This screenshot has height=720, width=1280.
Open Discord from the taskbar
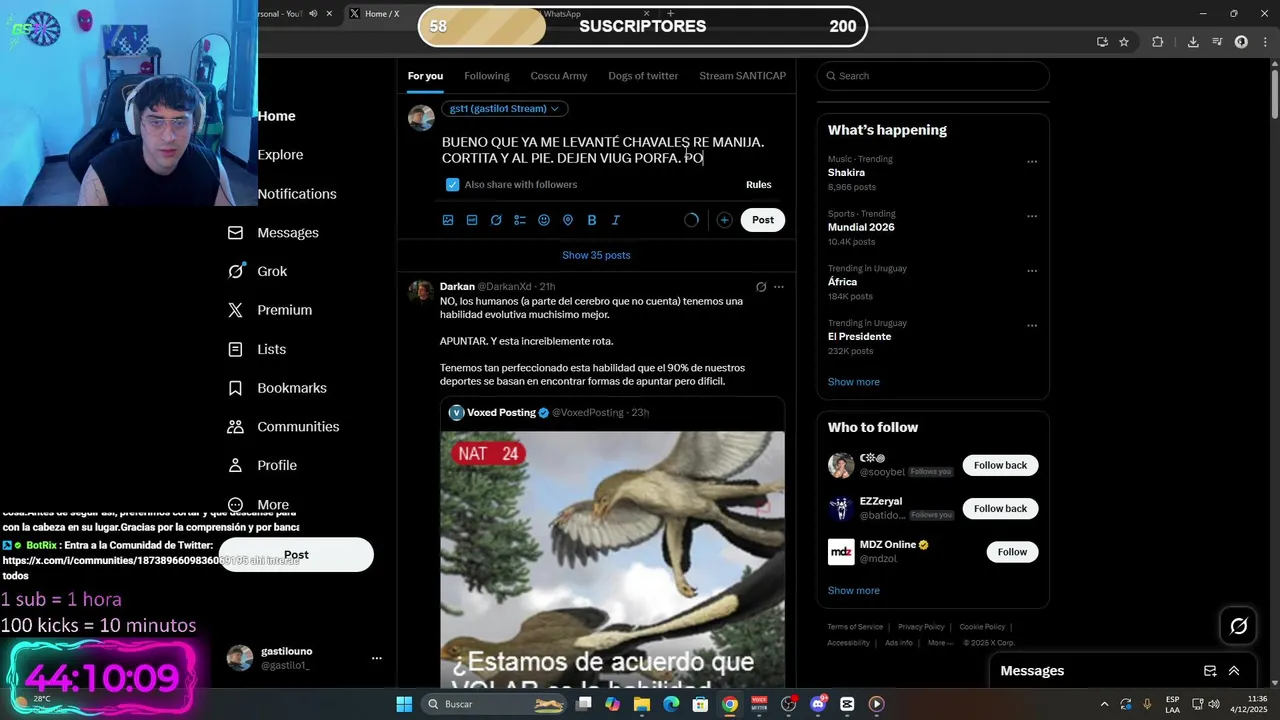click(x=818, y=704)
